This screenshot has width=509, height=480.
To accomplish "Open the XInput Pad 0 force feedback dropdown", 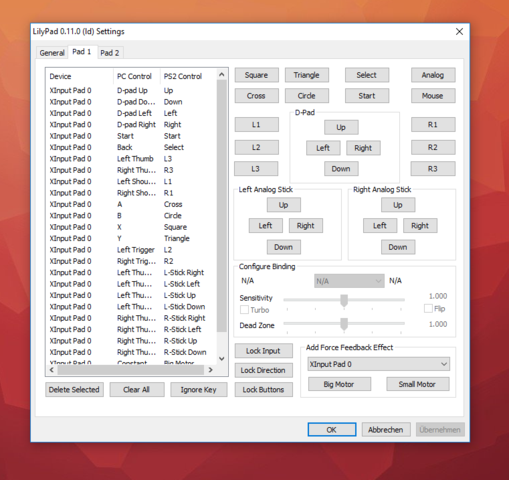I will pos(379,364).
